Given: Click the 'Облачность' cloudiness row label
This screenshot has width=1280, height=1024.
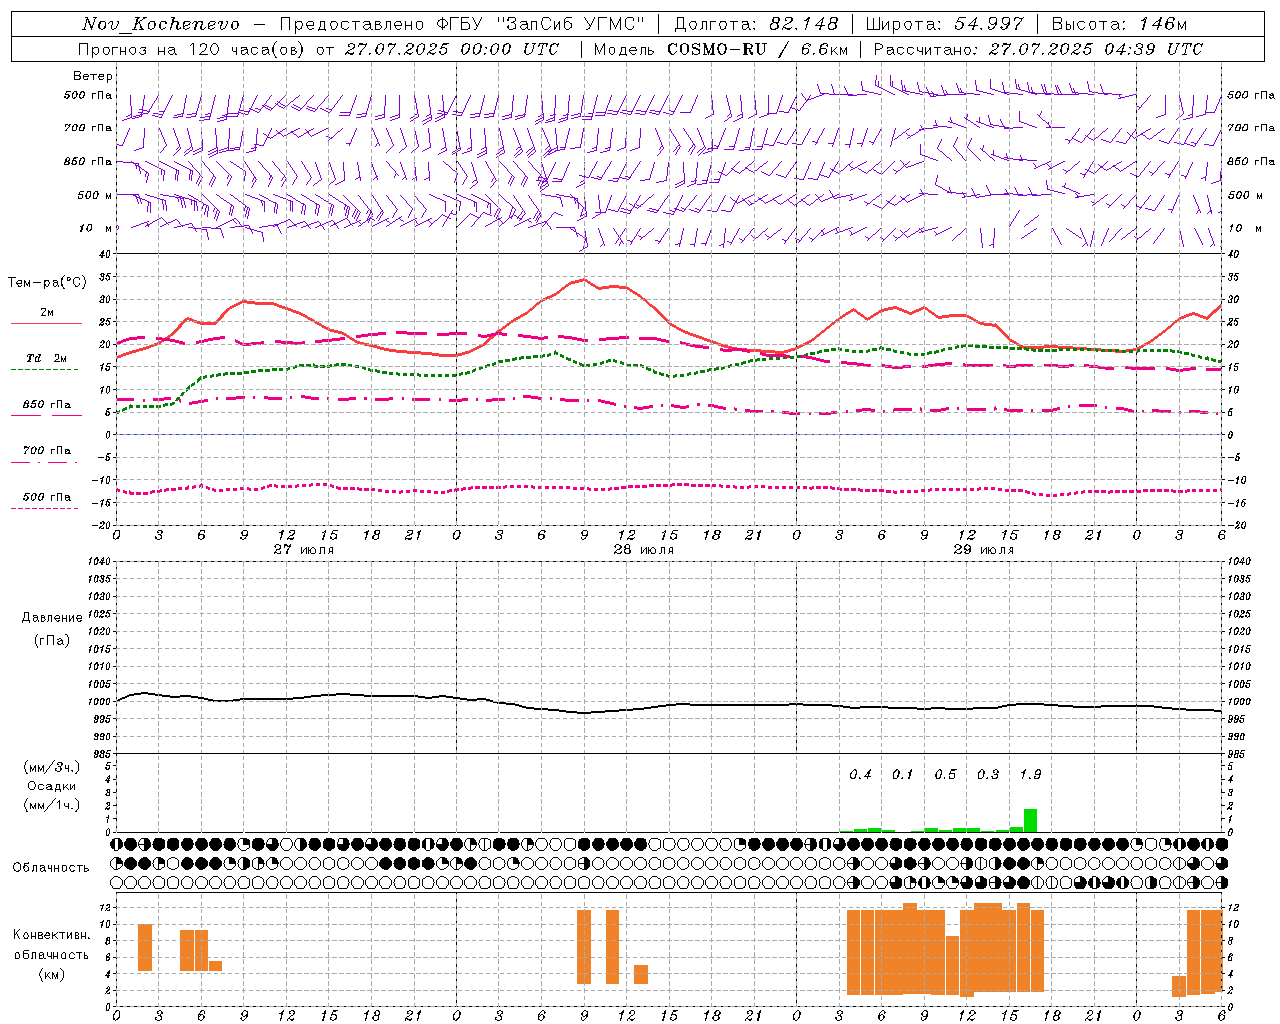Looking at the screenshot, I should click(x=51, y=868).
